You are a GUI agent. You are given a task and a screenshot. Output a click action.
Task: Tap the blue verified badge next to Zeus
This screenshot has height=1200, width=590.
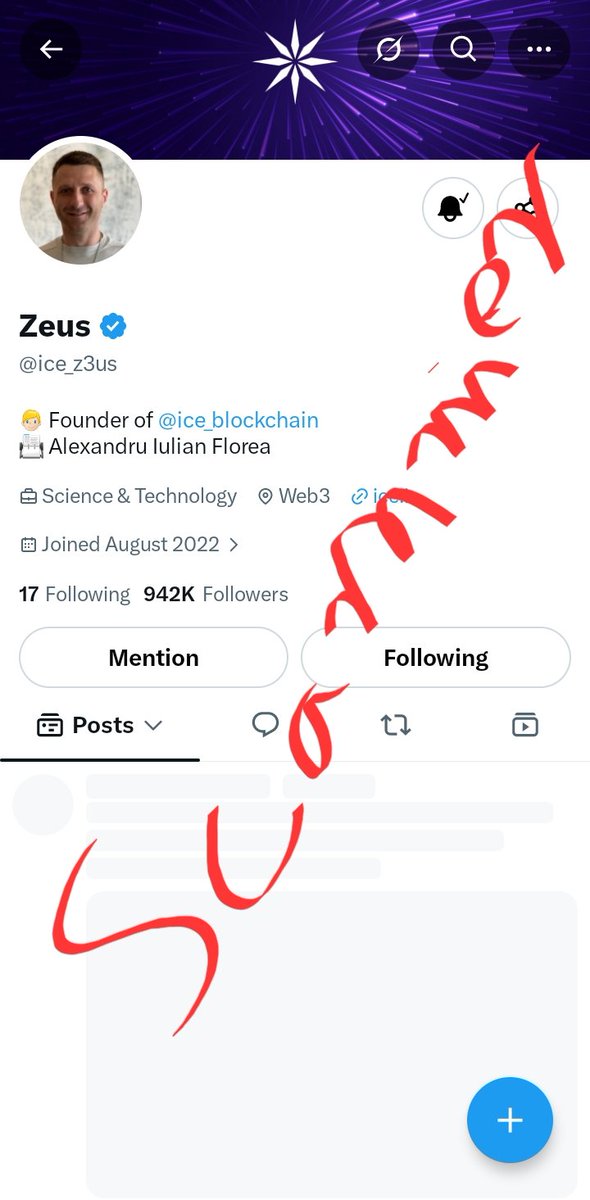click(x=112, y=326)
